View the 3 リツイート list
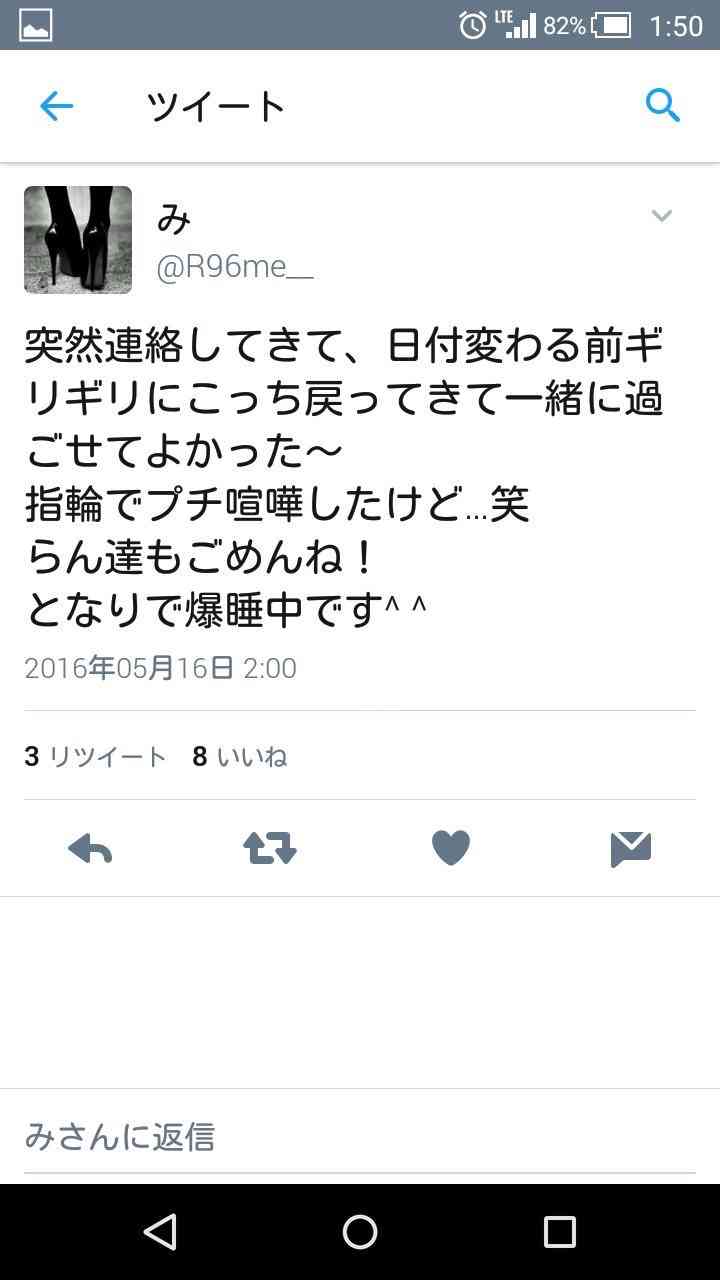This screenshot has width=720, height=1280. 95,757
